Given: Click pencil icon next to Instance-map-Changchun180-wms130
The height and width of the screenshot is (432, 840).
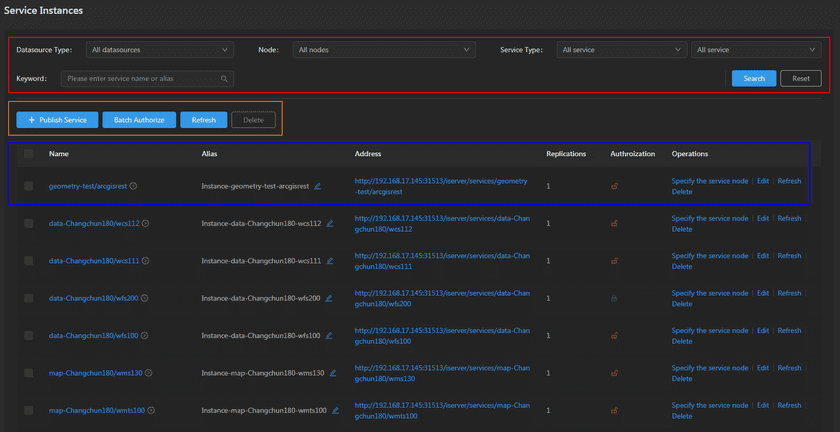Looking at the screenshot, I should point(333,373).
